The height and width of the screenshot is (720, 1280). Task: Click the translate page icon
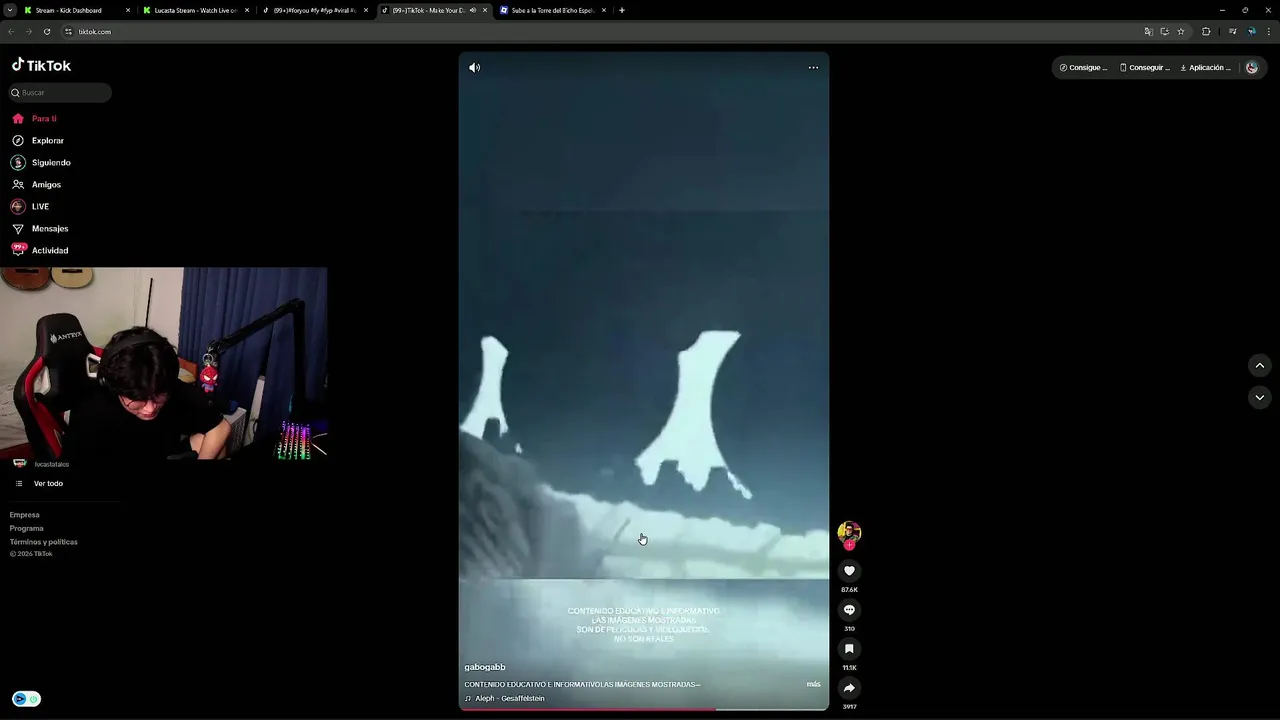(x=1148, y=32)
